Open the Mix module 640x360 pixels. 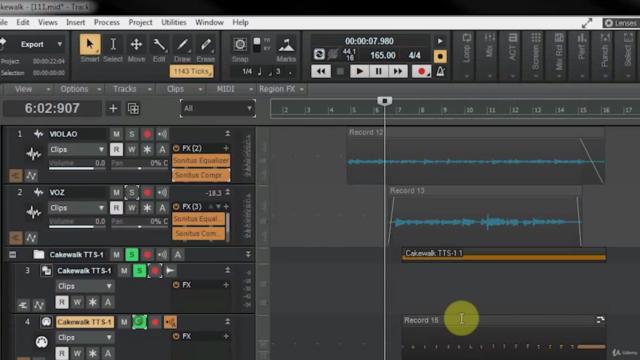pos(489,55)
